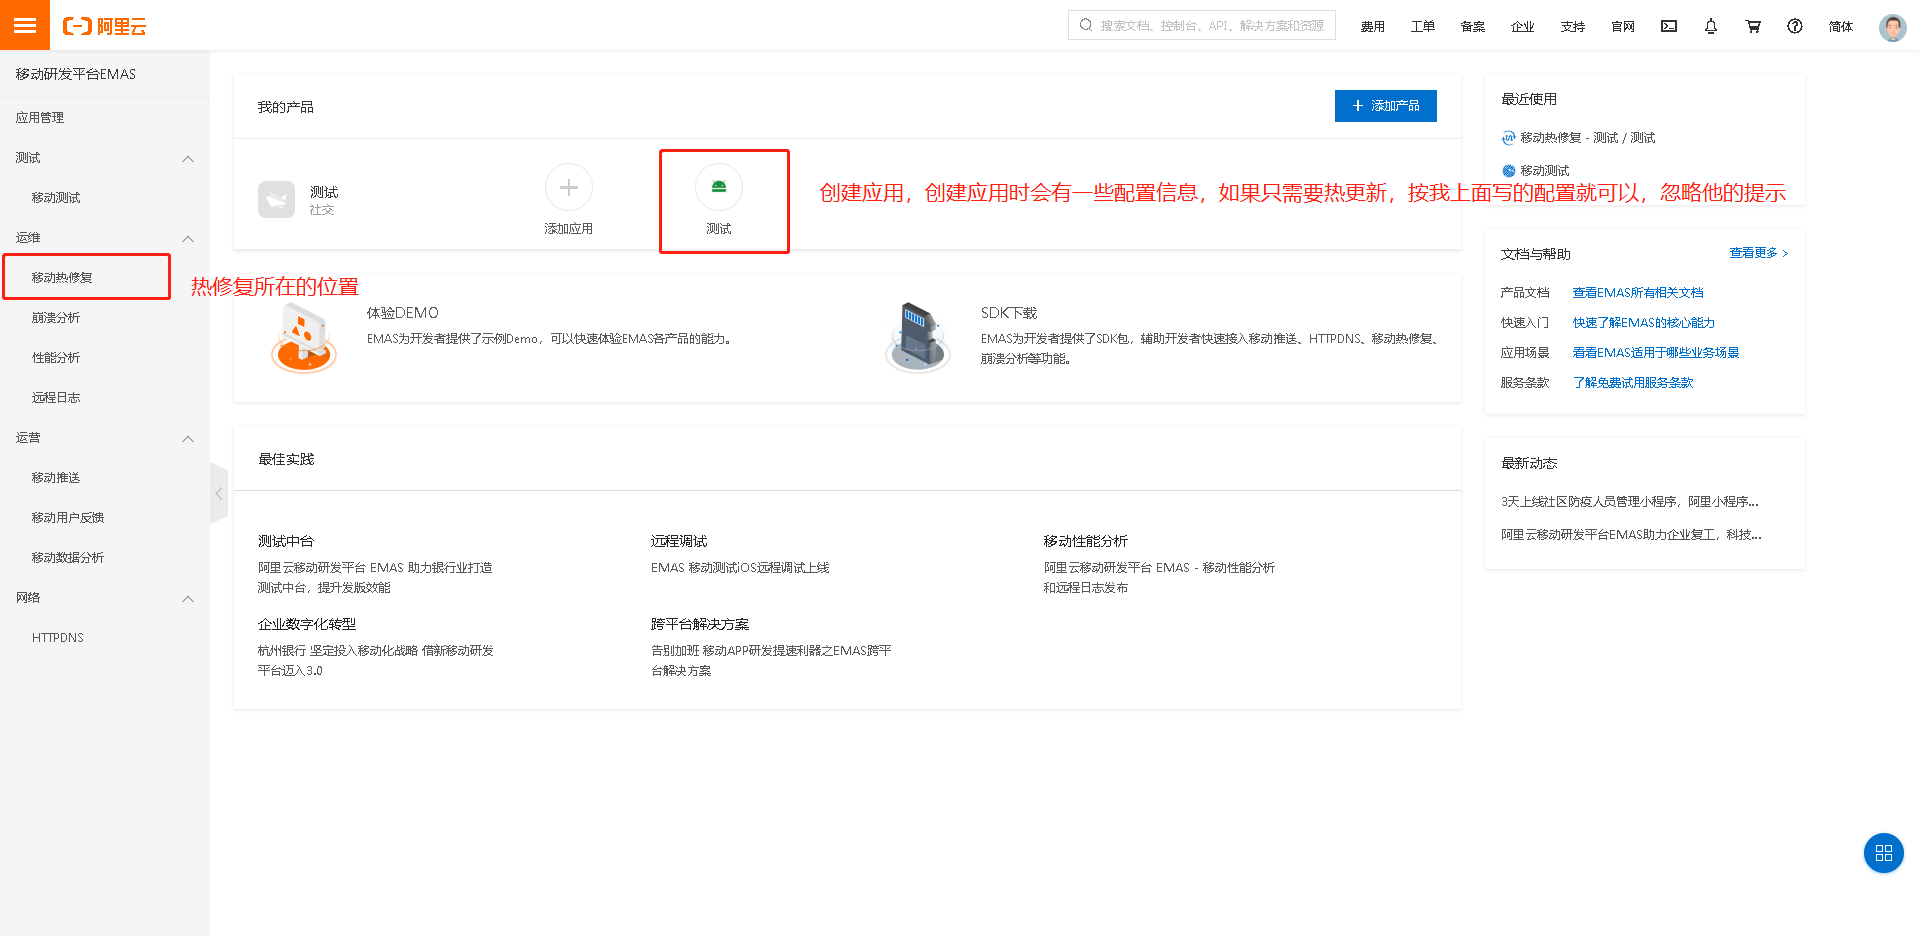The image size is (1920, 936).
Task: Click the 移动测试 recent item icon
Action: point(1509,171)
